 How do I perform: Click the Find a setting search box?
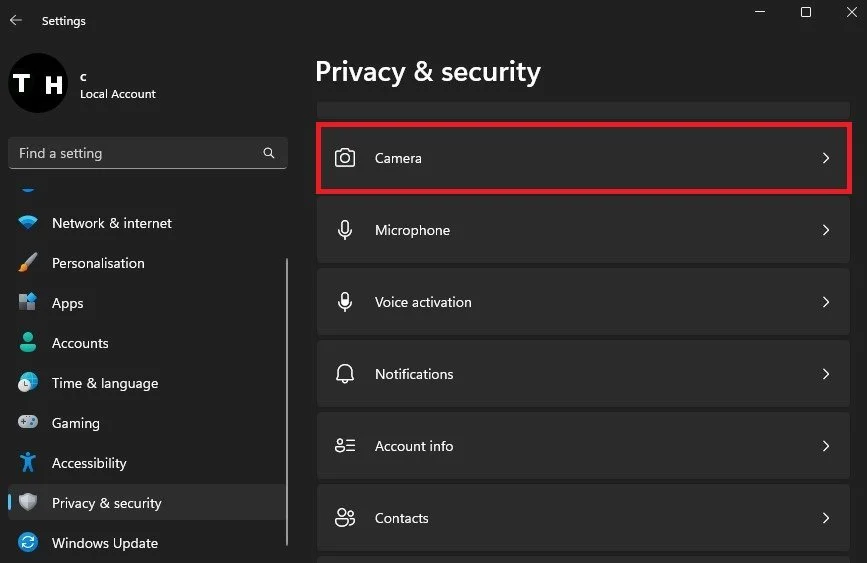148,153
